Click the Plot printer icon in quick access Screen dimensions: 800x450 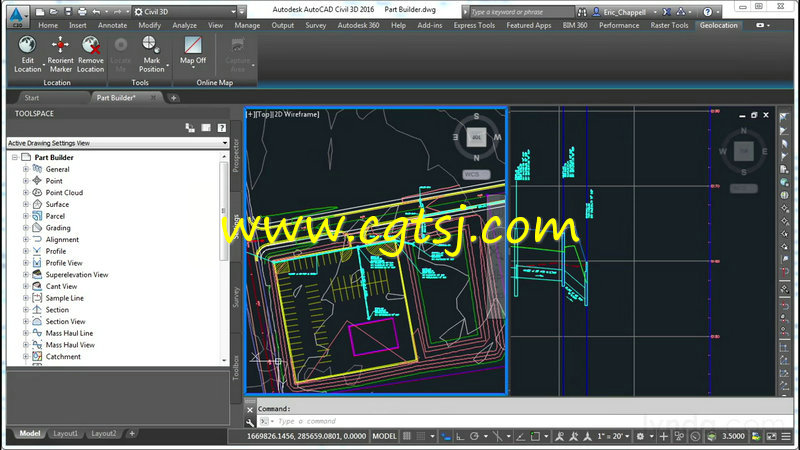(x=82, y=11)
